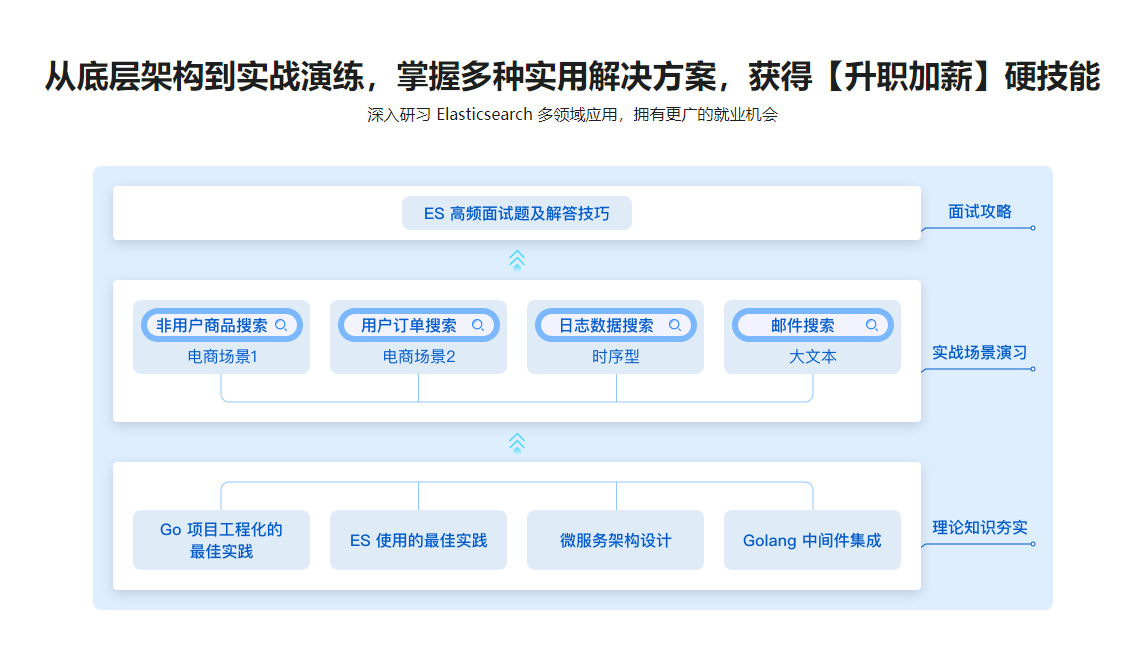Select the 面试攻略 side label
The height and width of the screenshot is (654, 1145).
click(979, 211)
